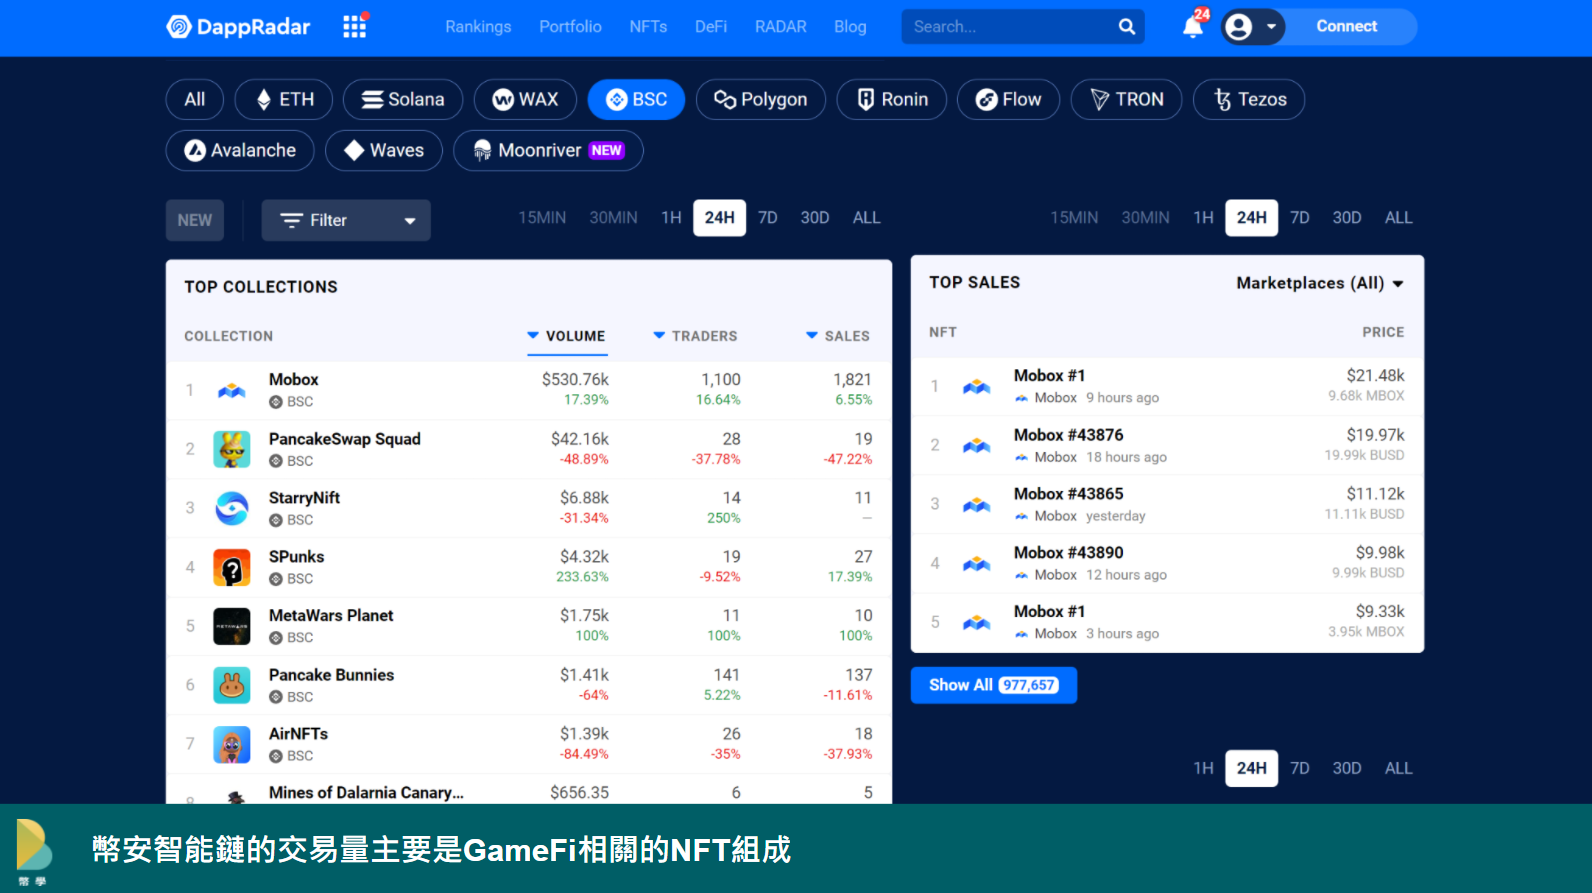Viewport: 1592px width, 893px height.
Task: Filter by Avalanche chain
Action: click(240, 150)
